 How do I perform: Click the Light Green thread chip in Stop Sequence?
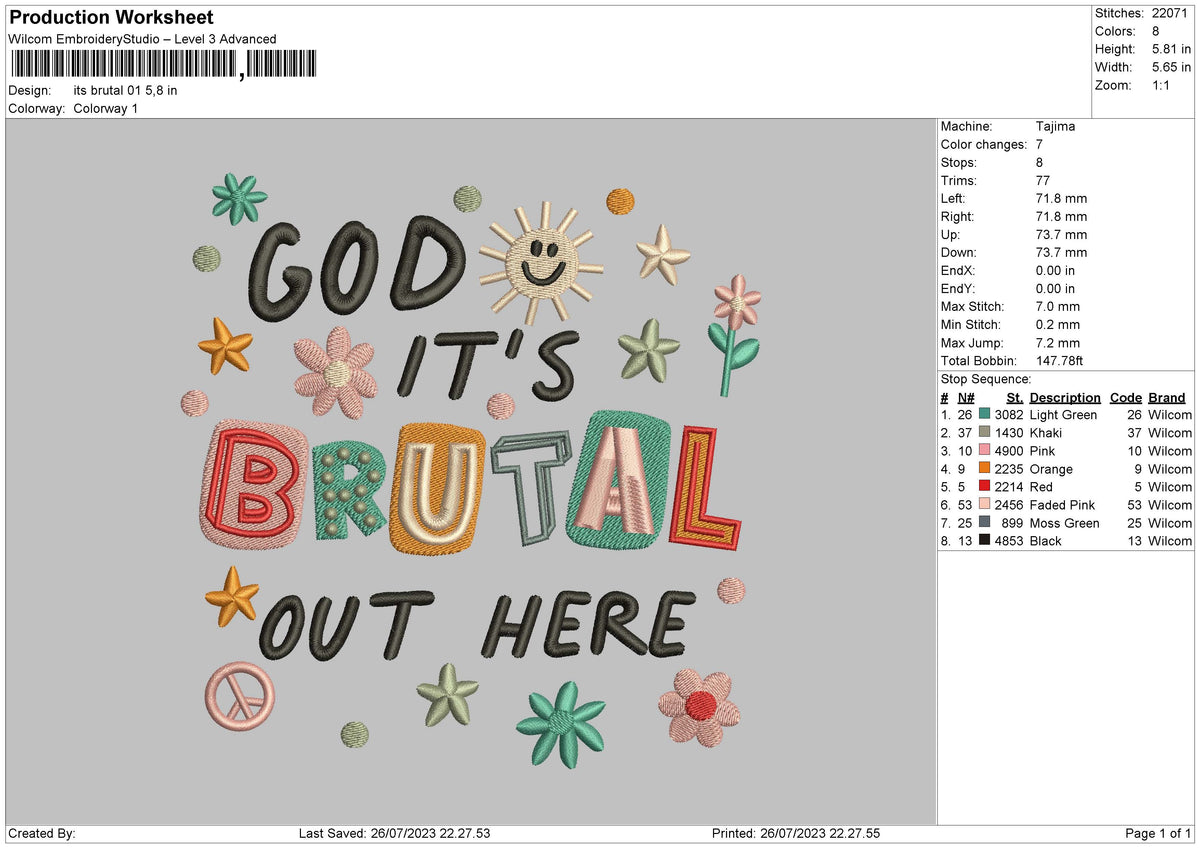coord(985,415)
